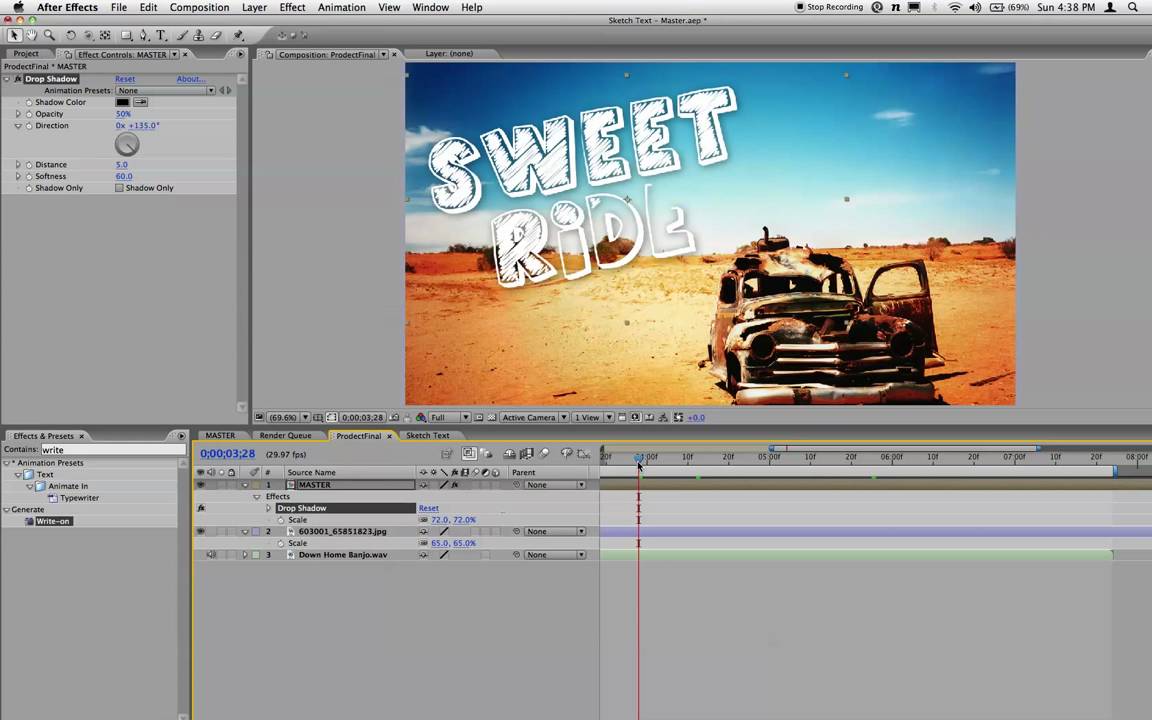
Task: Click the Comp Flowchart icon in viewer
Action: click(663, 417)
